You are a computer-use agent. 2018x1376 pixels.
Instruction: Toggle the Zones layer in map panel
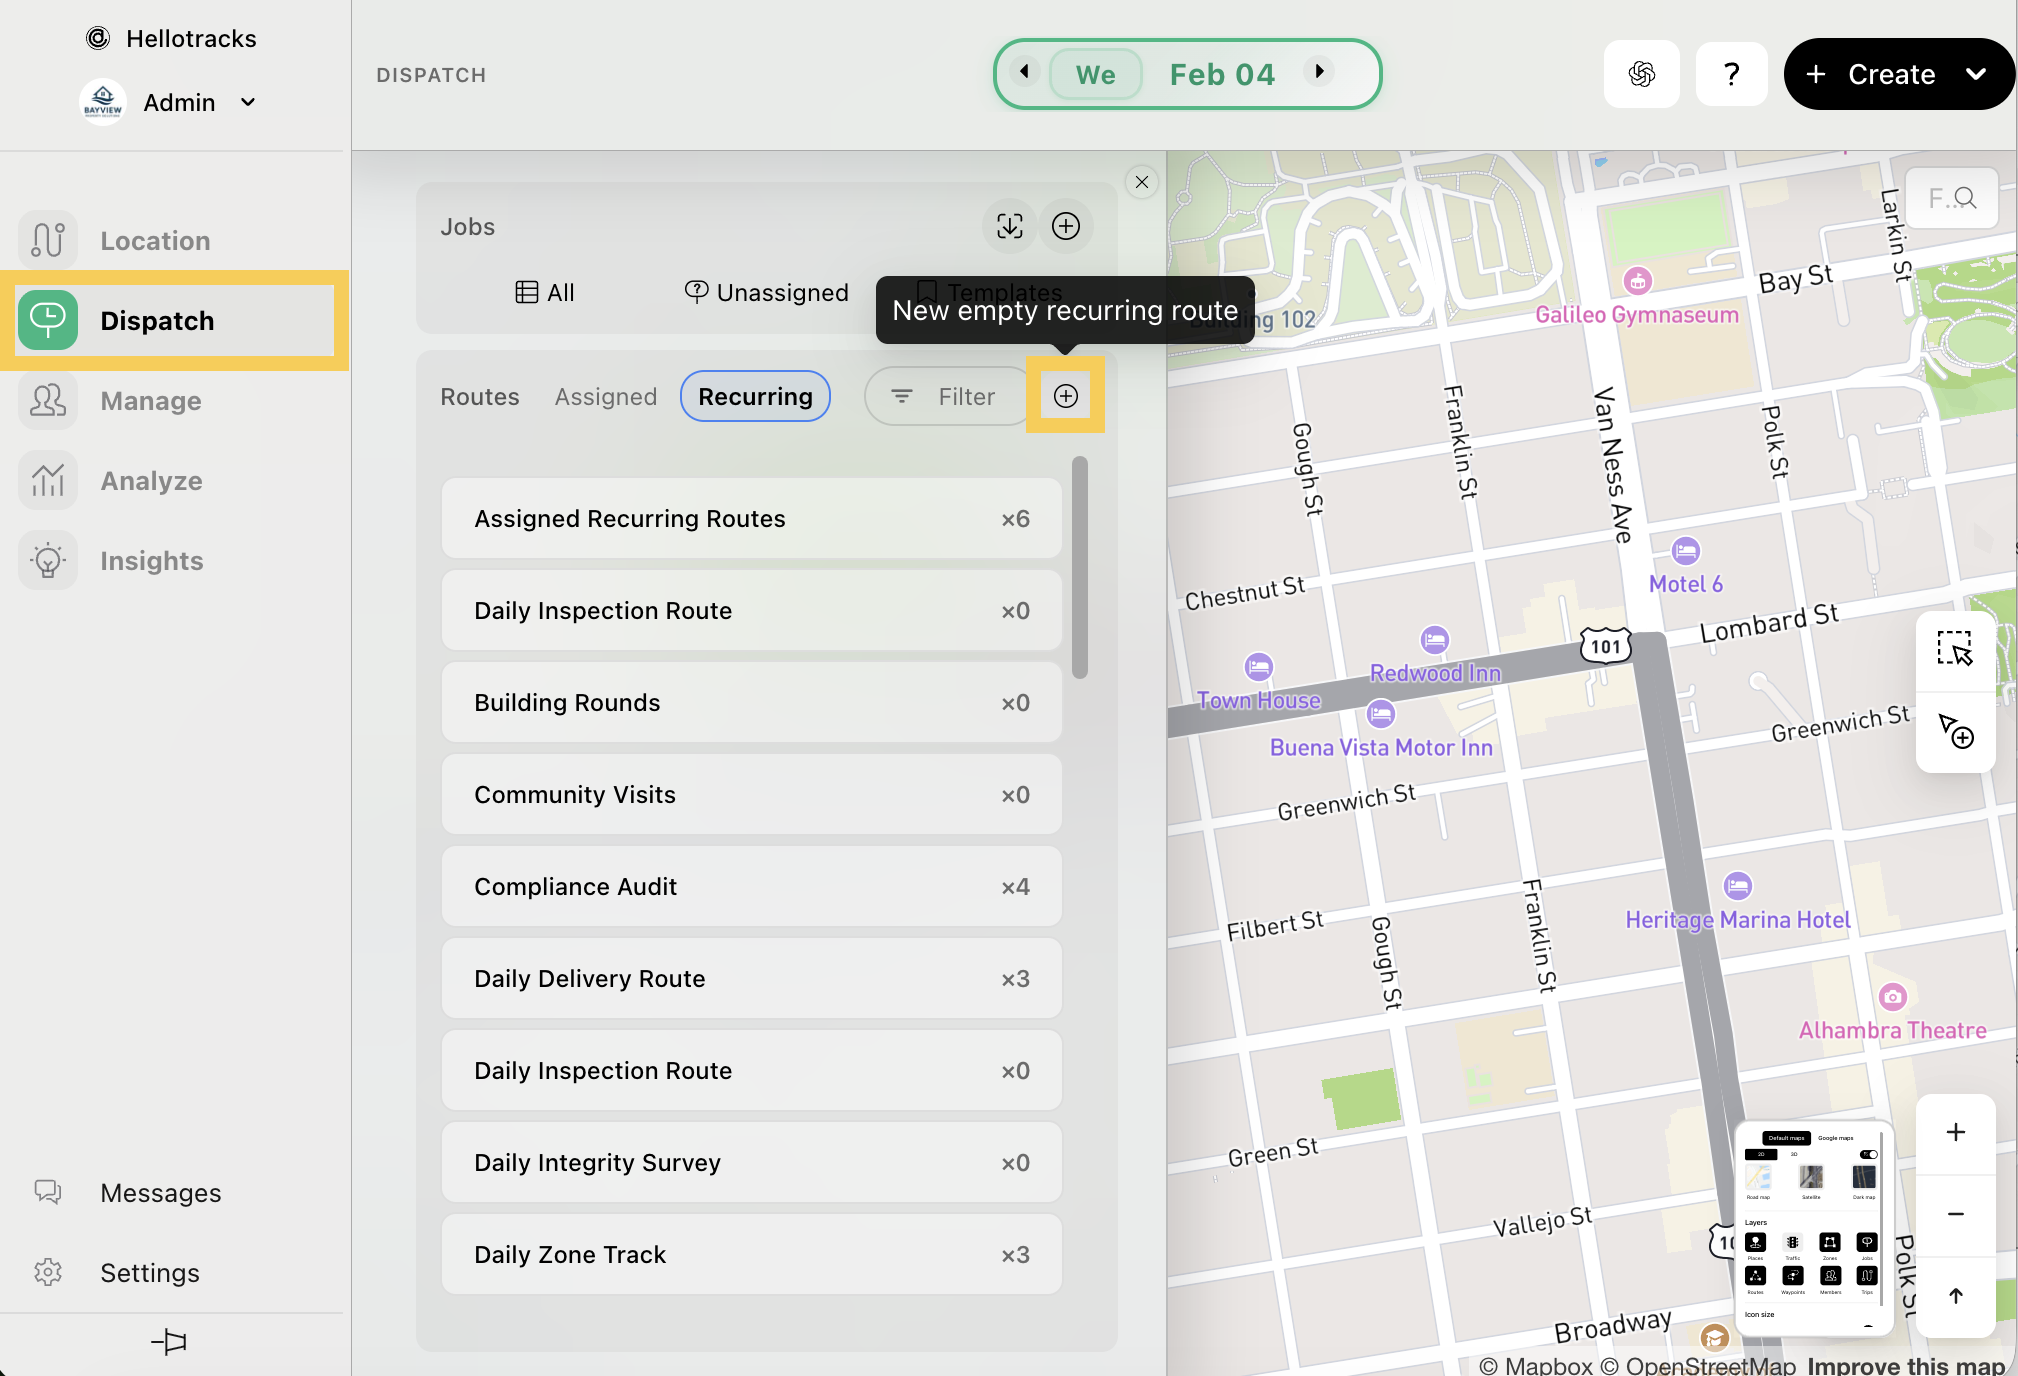1829,1243
